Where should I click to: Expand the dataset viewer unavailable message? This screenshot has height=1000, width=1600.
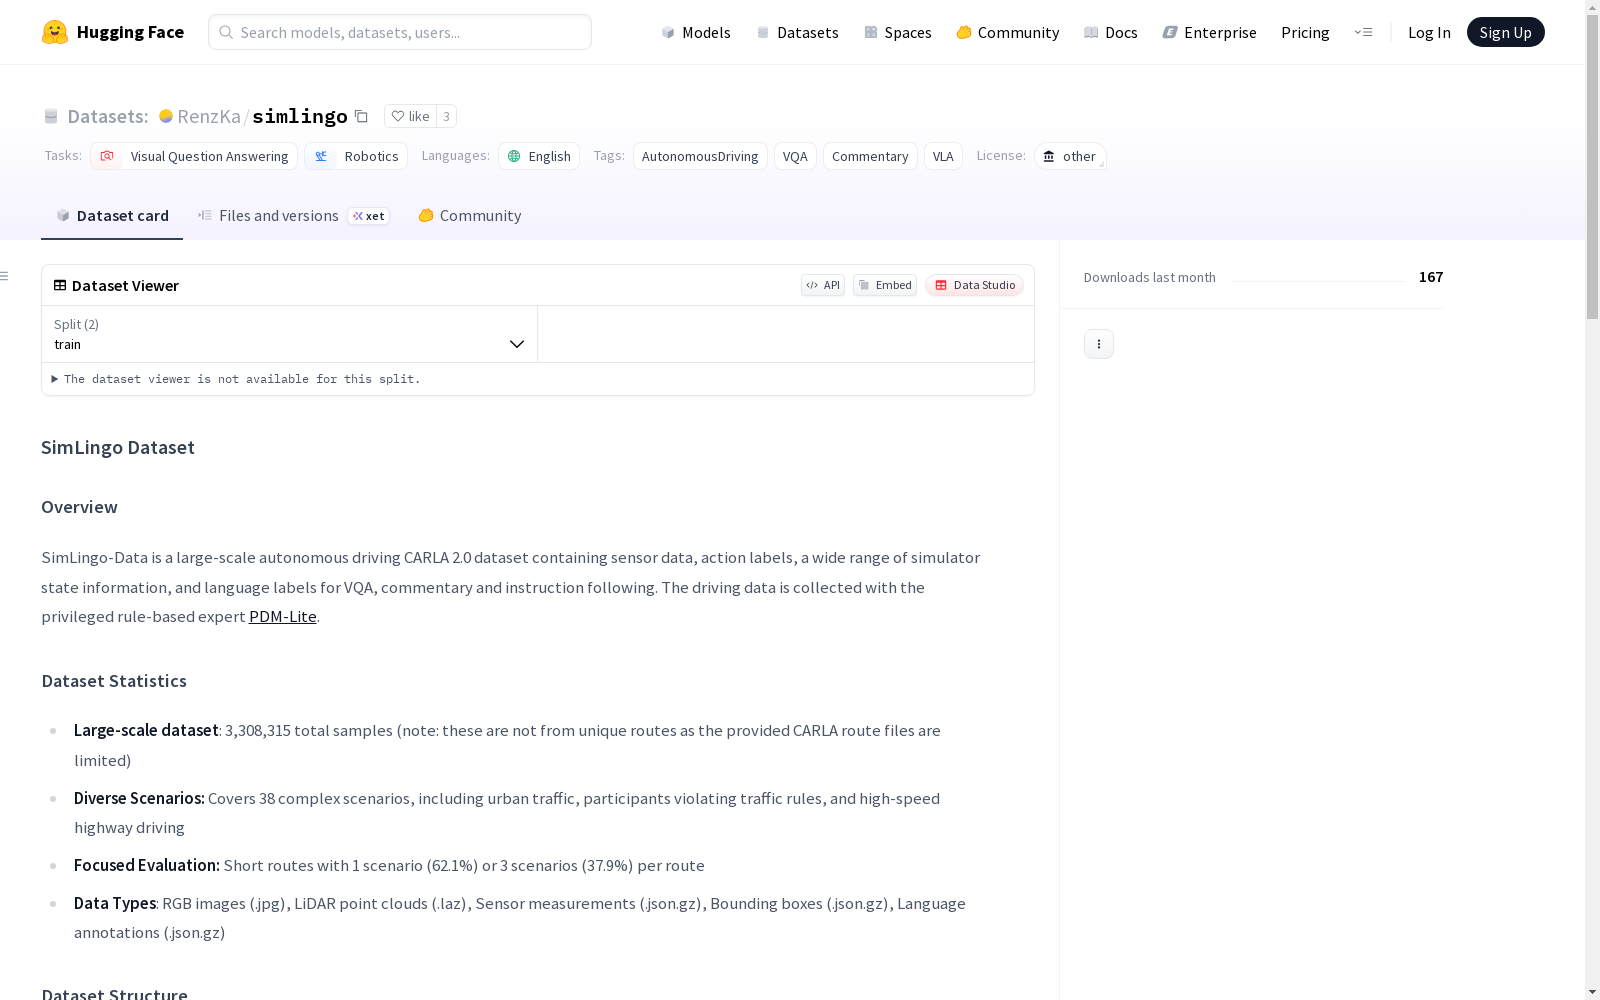coord(236,379)
